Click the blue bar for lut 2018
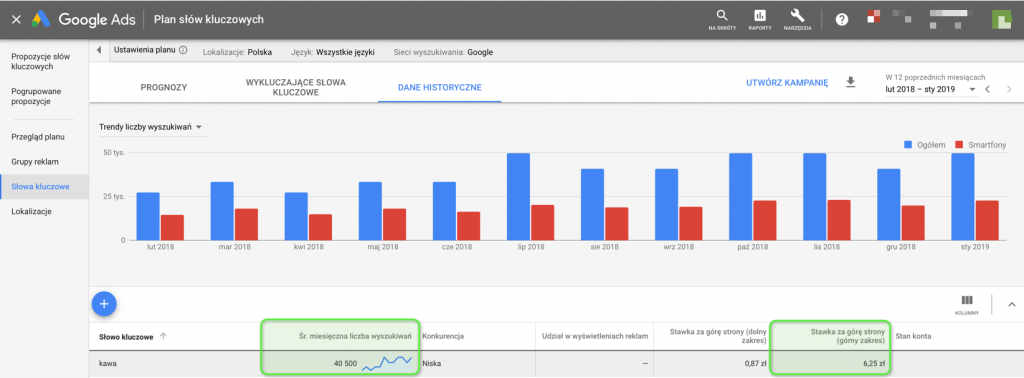 click(148, 216)
